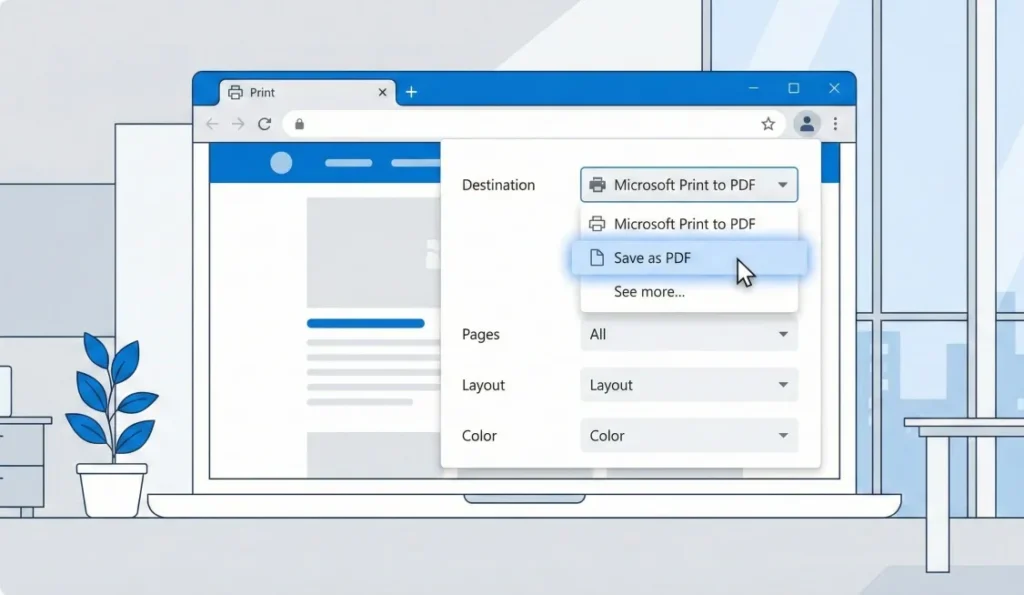Screen dimensions: 1024x595
Task: Maximize the browser window
Action: [794, 88]
